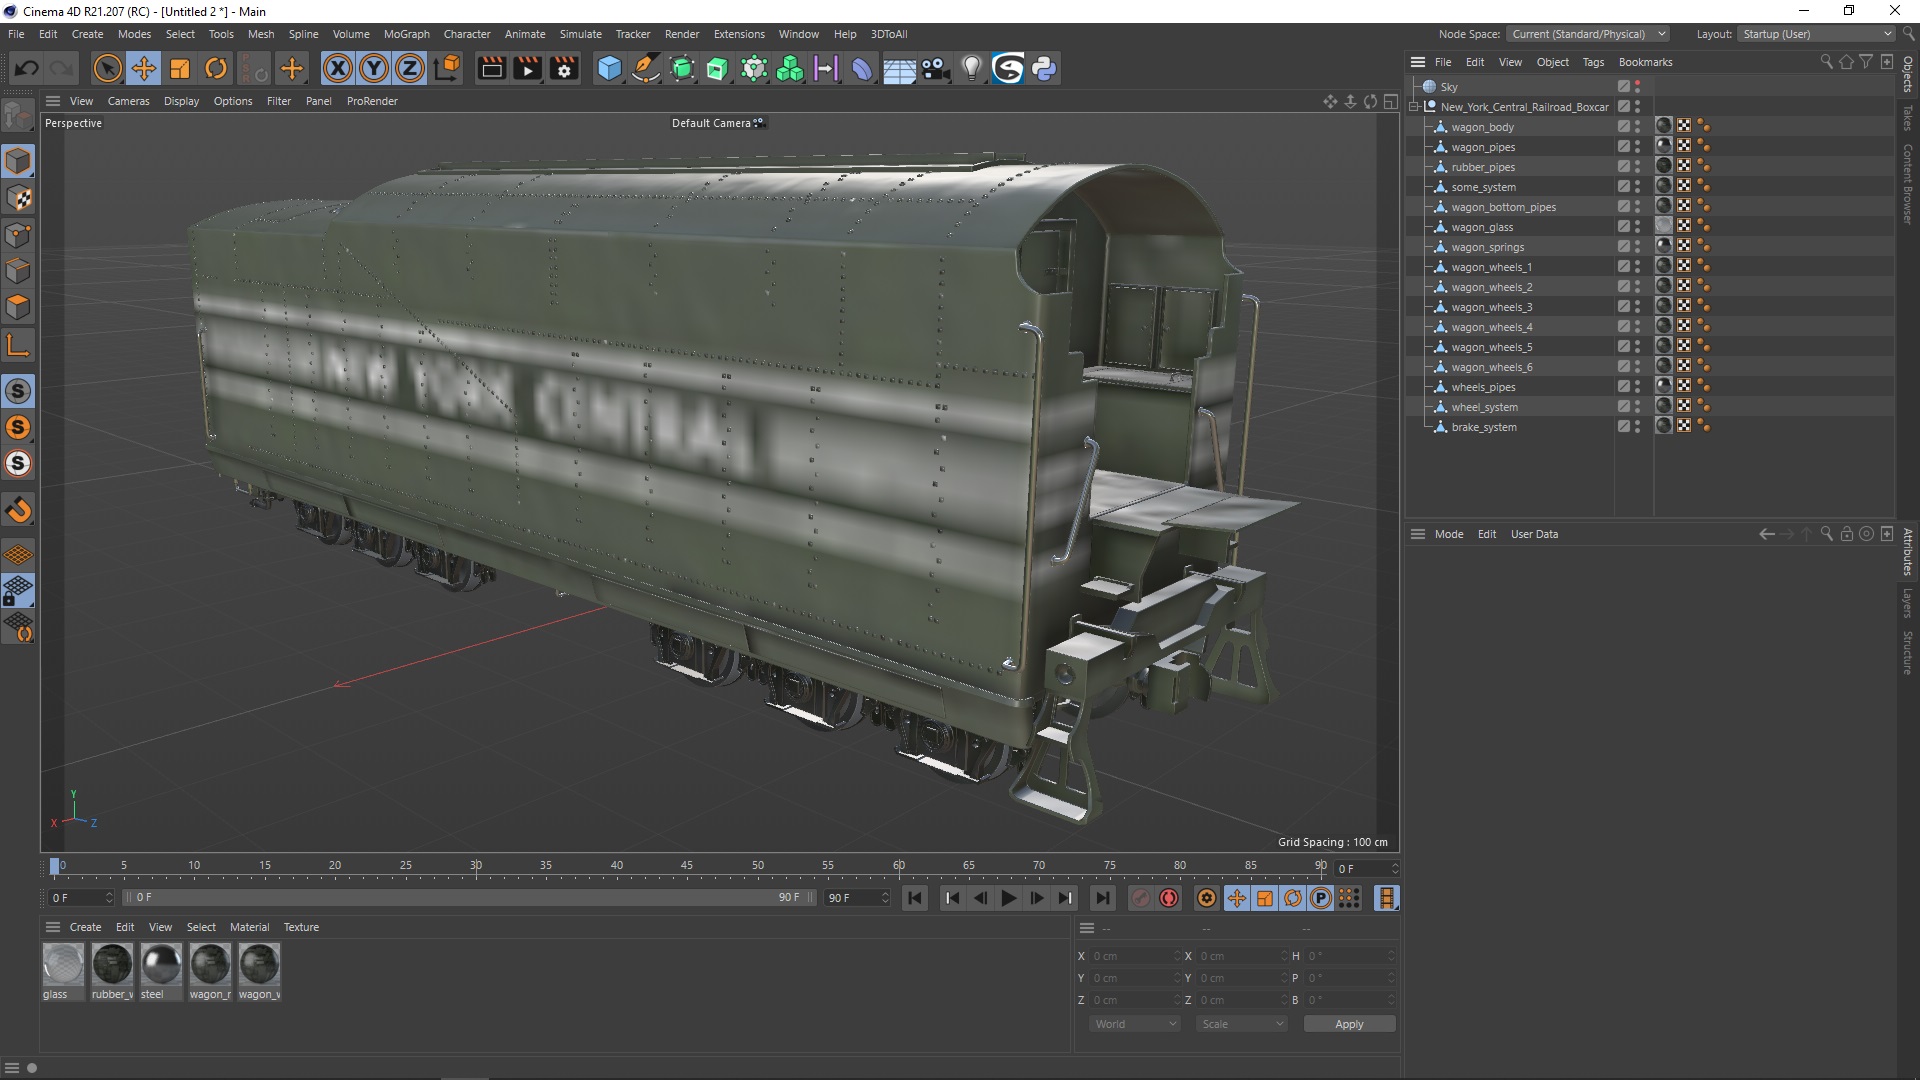
Task: Activate the Move tool
Action: [144, 68]
